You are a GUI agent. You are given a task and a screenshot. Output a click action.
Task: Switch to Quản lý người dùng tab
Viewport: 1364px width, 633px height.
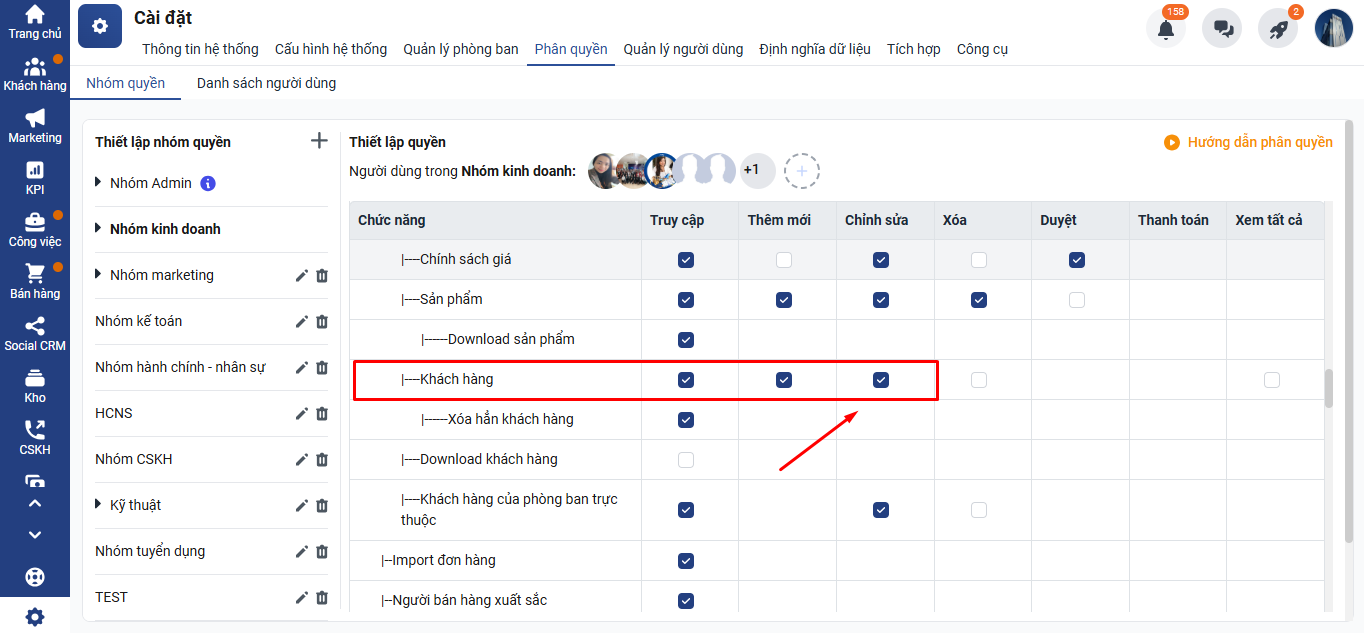683,49
